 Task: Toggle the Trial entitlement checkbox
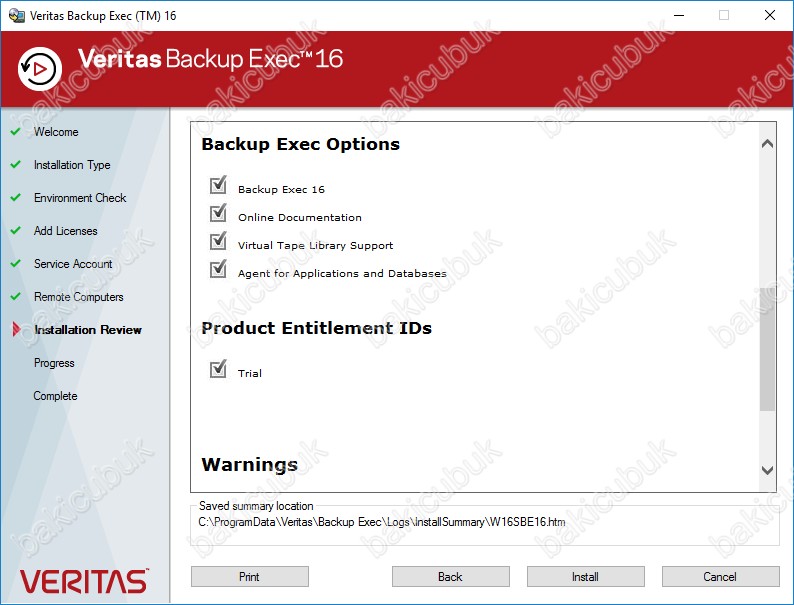click(x=218, y=370)
